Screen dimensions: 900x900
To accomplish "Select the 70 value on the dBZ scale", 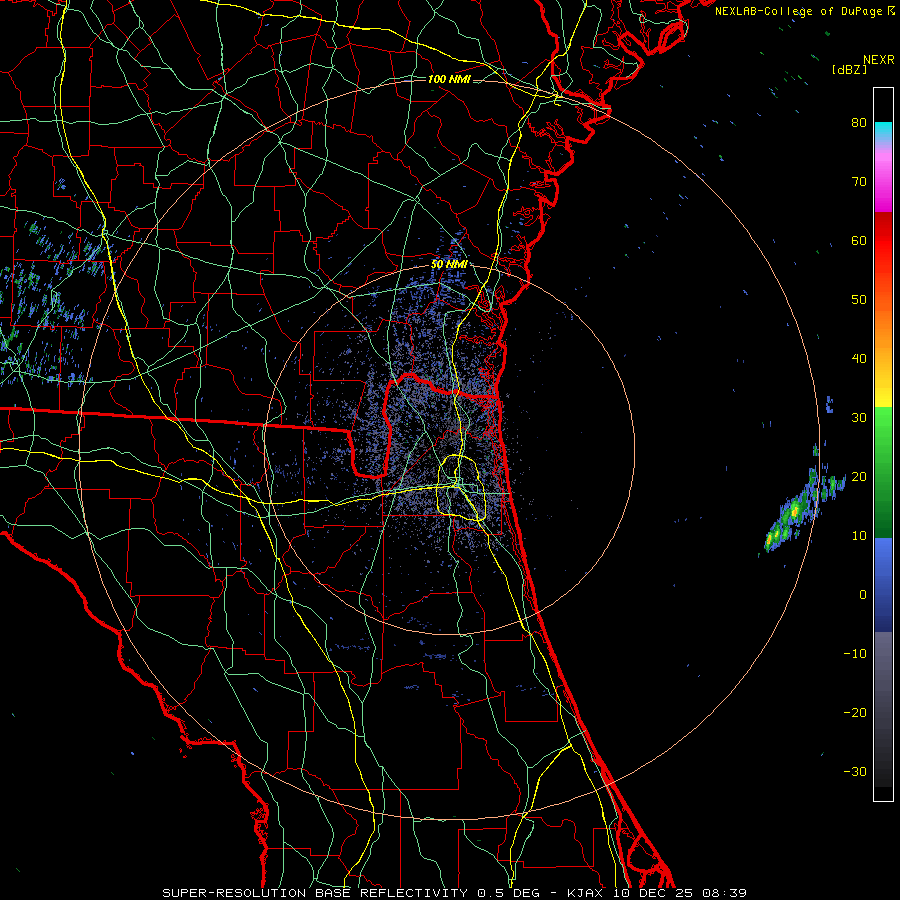I will 859,182.
